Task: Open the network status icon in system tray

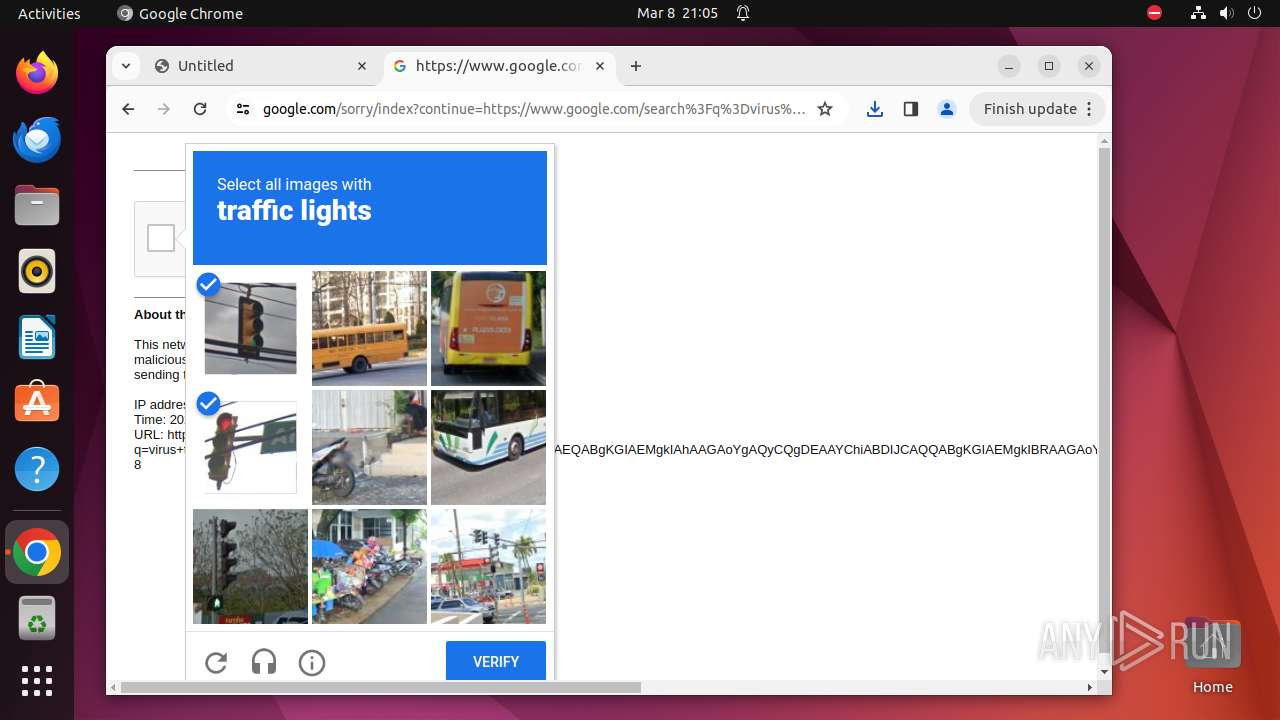Action: 1198,14
